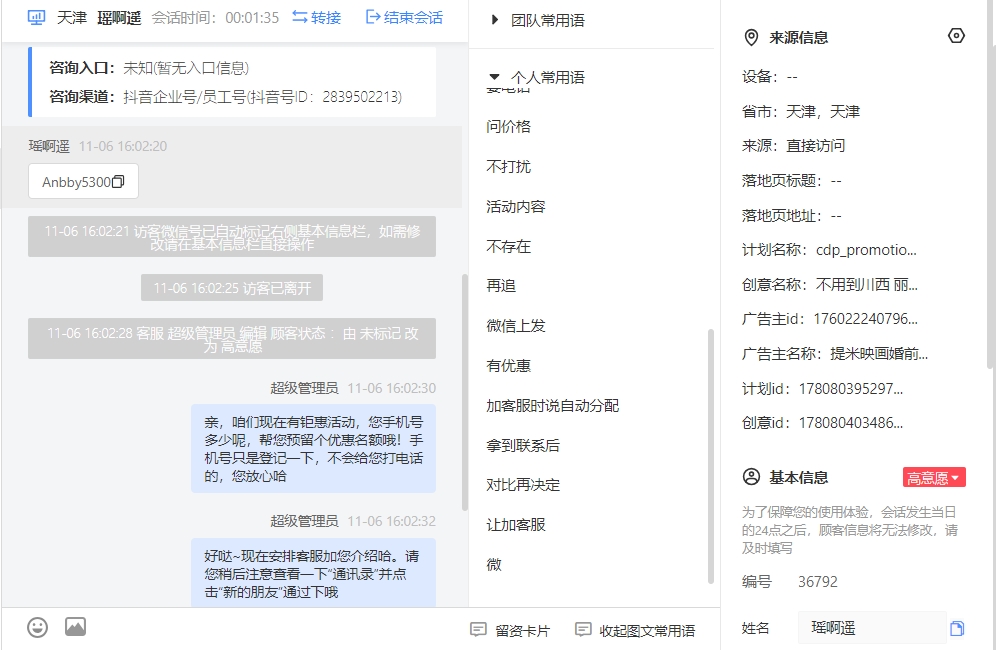
Task: Click the 访客已离开 system notice
Action: click(232, 288)
